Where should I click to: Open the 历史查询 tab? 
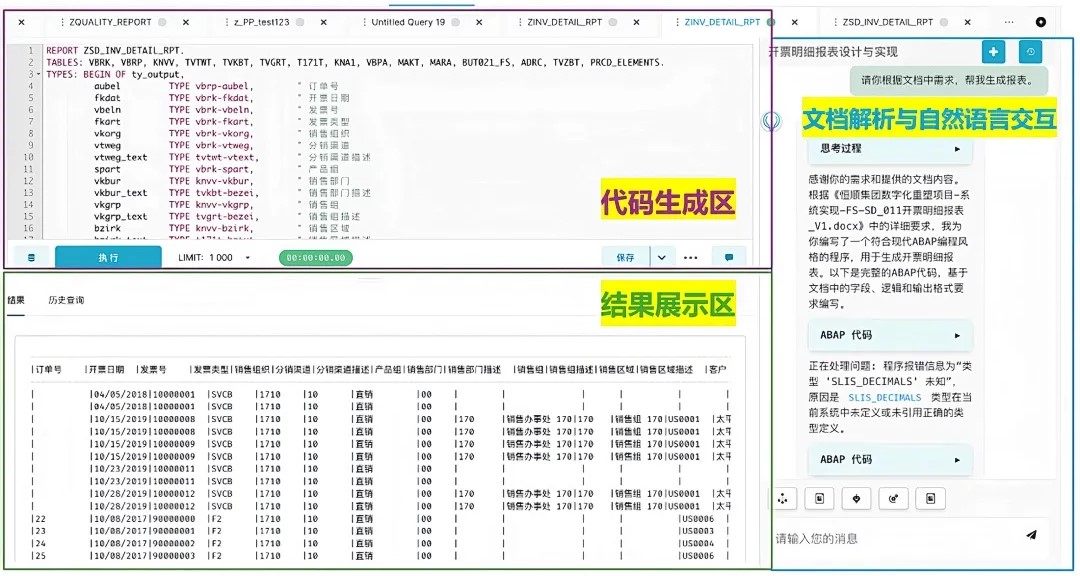coord(66,300)
